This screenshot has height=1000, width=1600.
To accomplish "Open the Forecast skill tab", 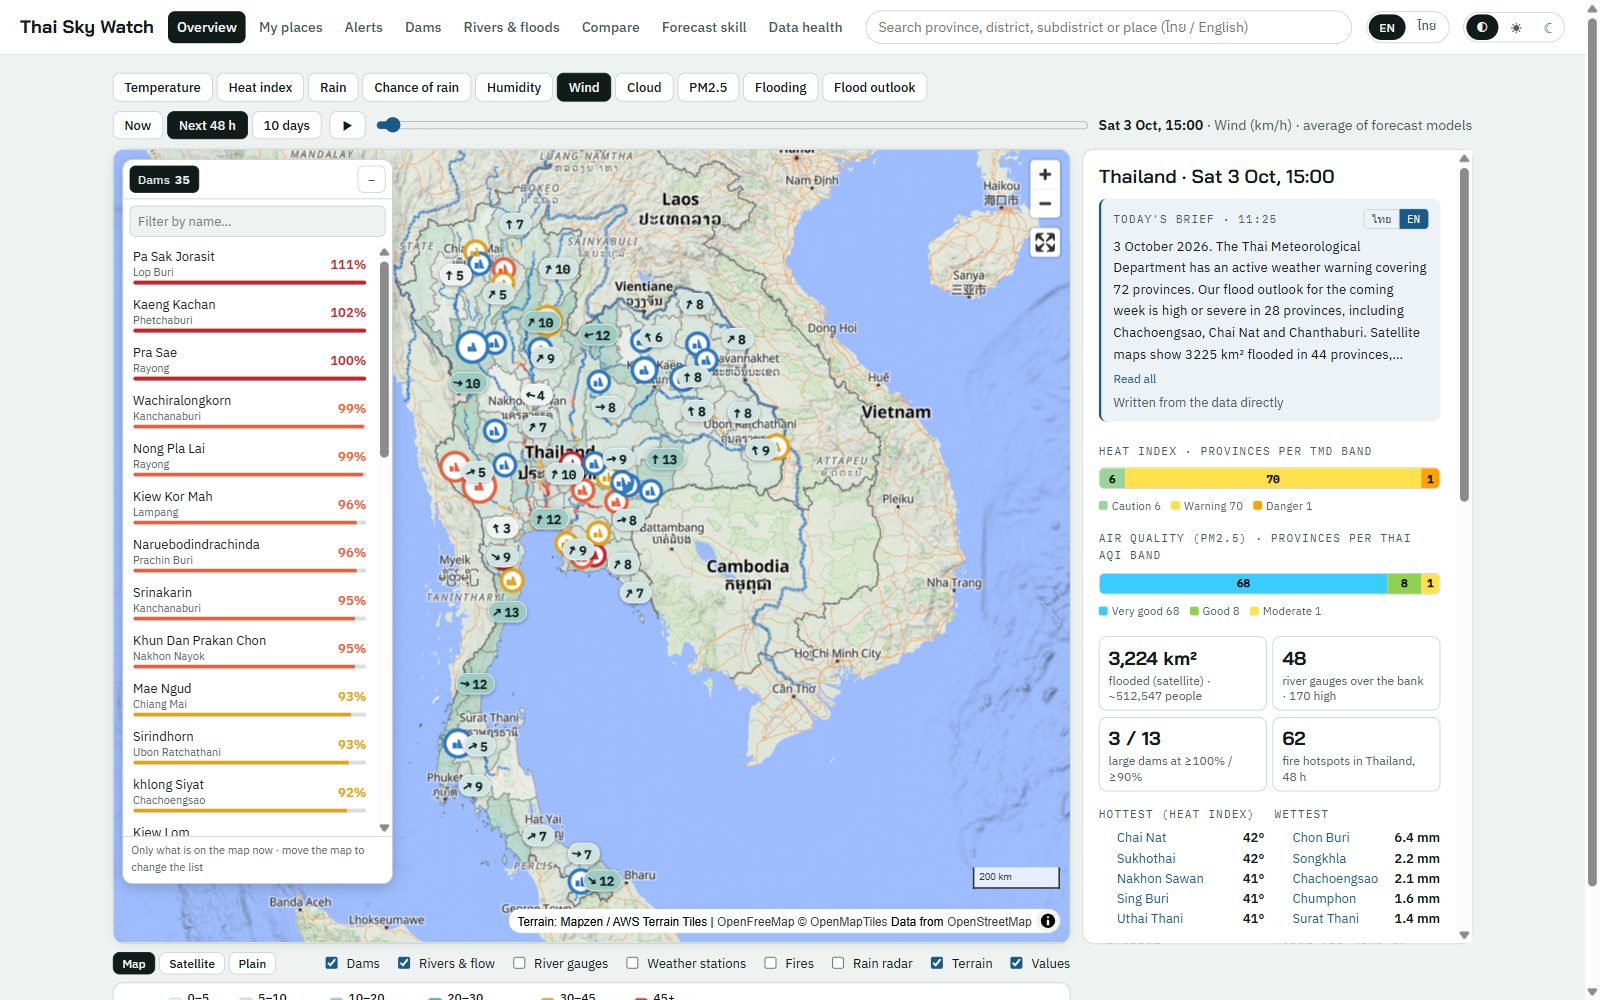I will click(704, 27).
